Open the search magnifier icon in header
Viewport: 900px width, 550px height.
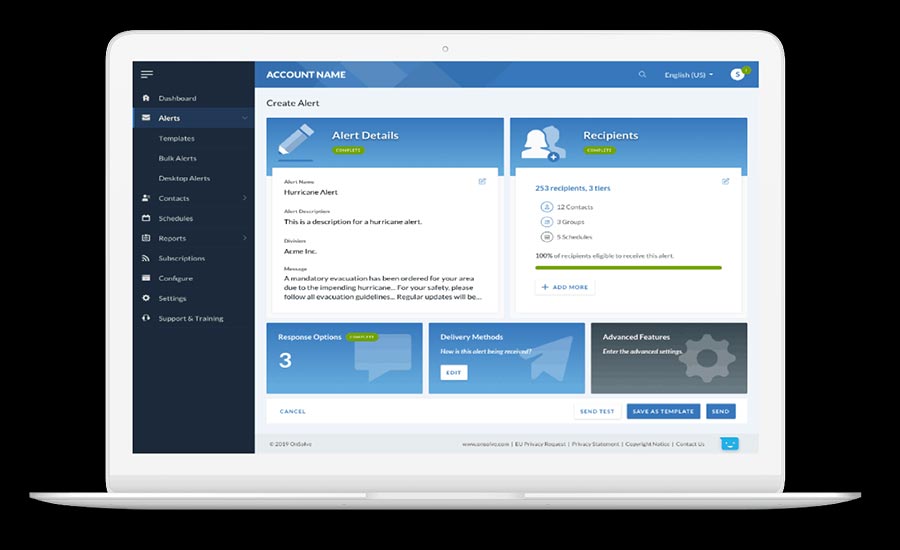pyautogui.click(x=642, y=75)
